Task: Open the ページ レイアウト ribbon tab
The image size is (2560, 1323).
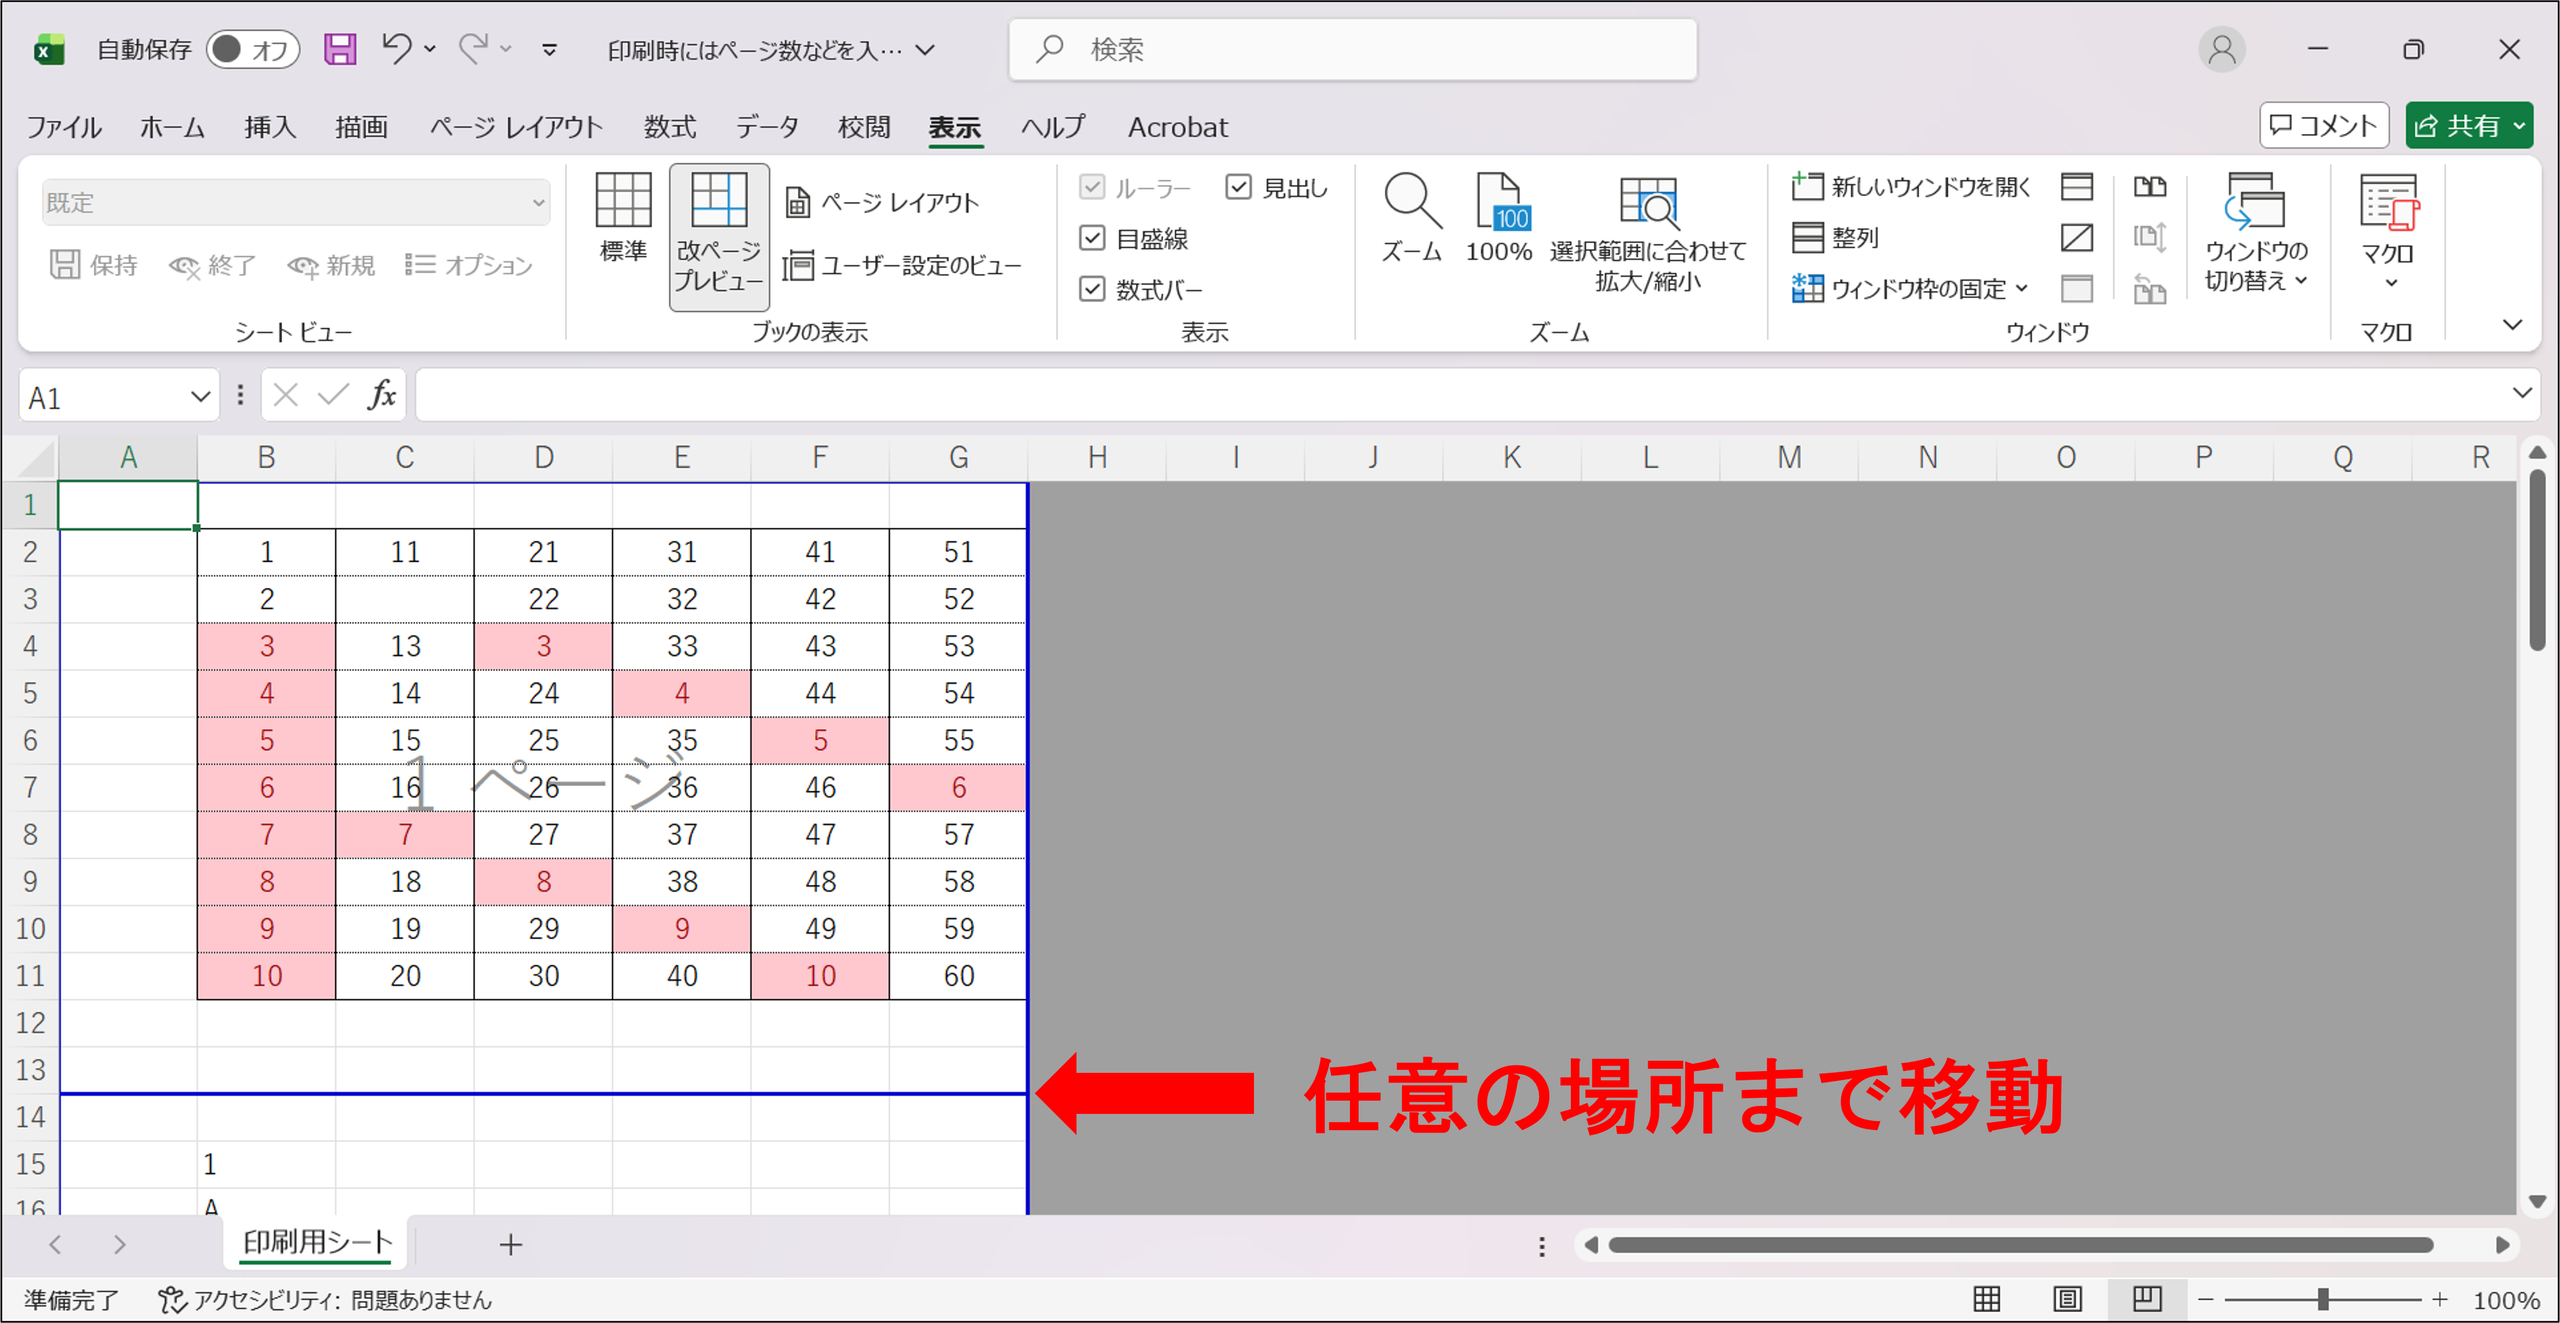Action: click(x=516, y=127)
